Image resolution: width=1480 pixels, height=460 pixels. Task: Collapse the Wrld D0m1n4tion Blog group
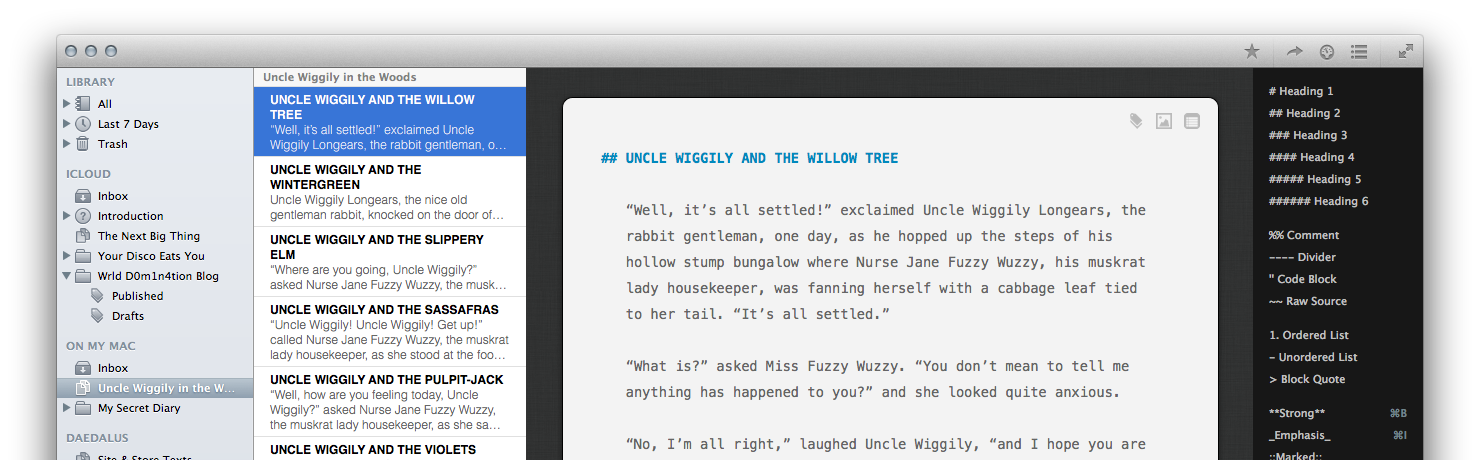[67, 276]
